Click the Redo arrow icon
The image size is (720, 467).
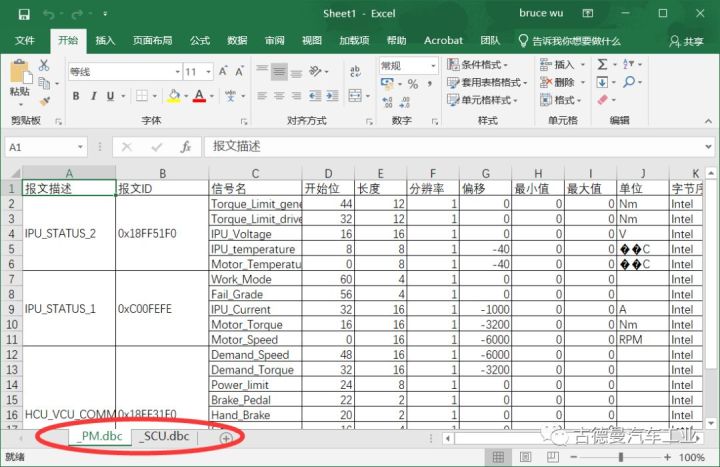click(x=77, y=14)
